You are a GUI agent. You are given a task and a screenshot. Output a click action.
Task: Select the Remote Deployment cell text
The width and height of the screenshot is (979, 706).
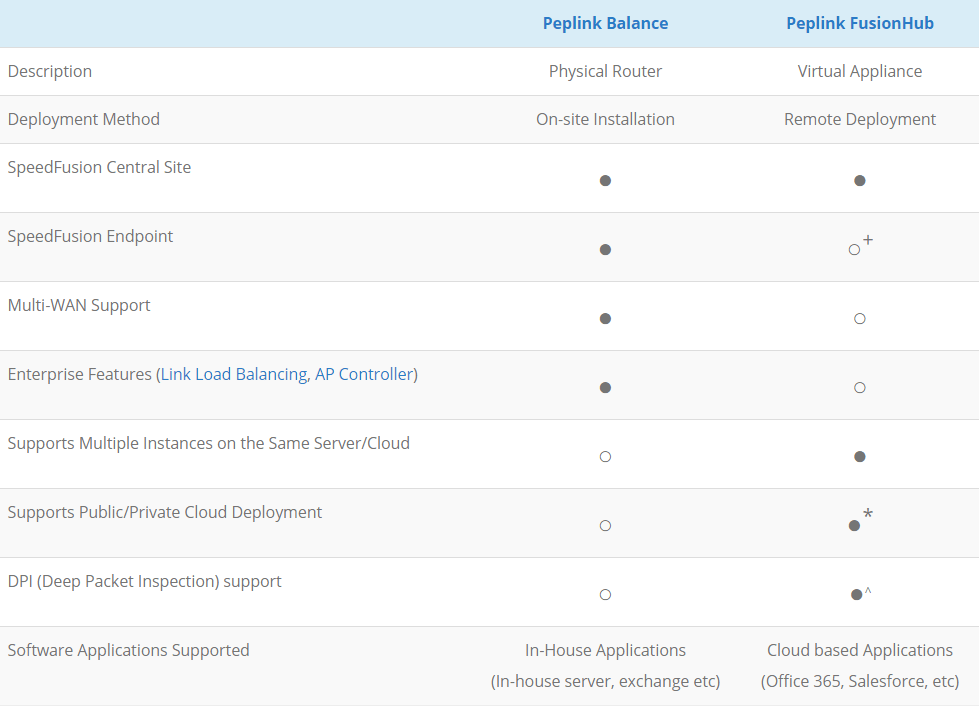(859, 119)
